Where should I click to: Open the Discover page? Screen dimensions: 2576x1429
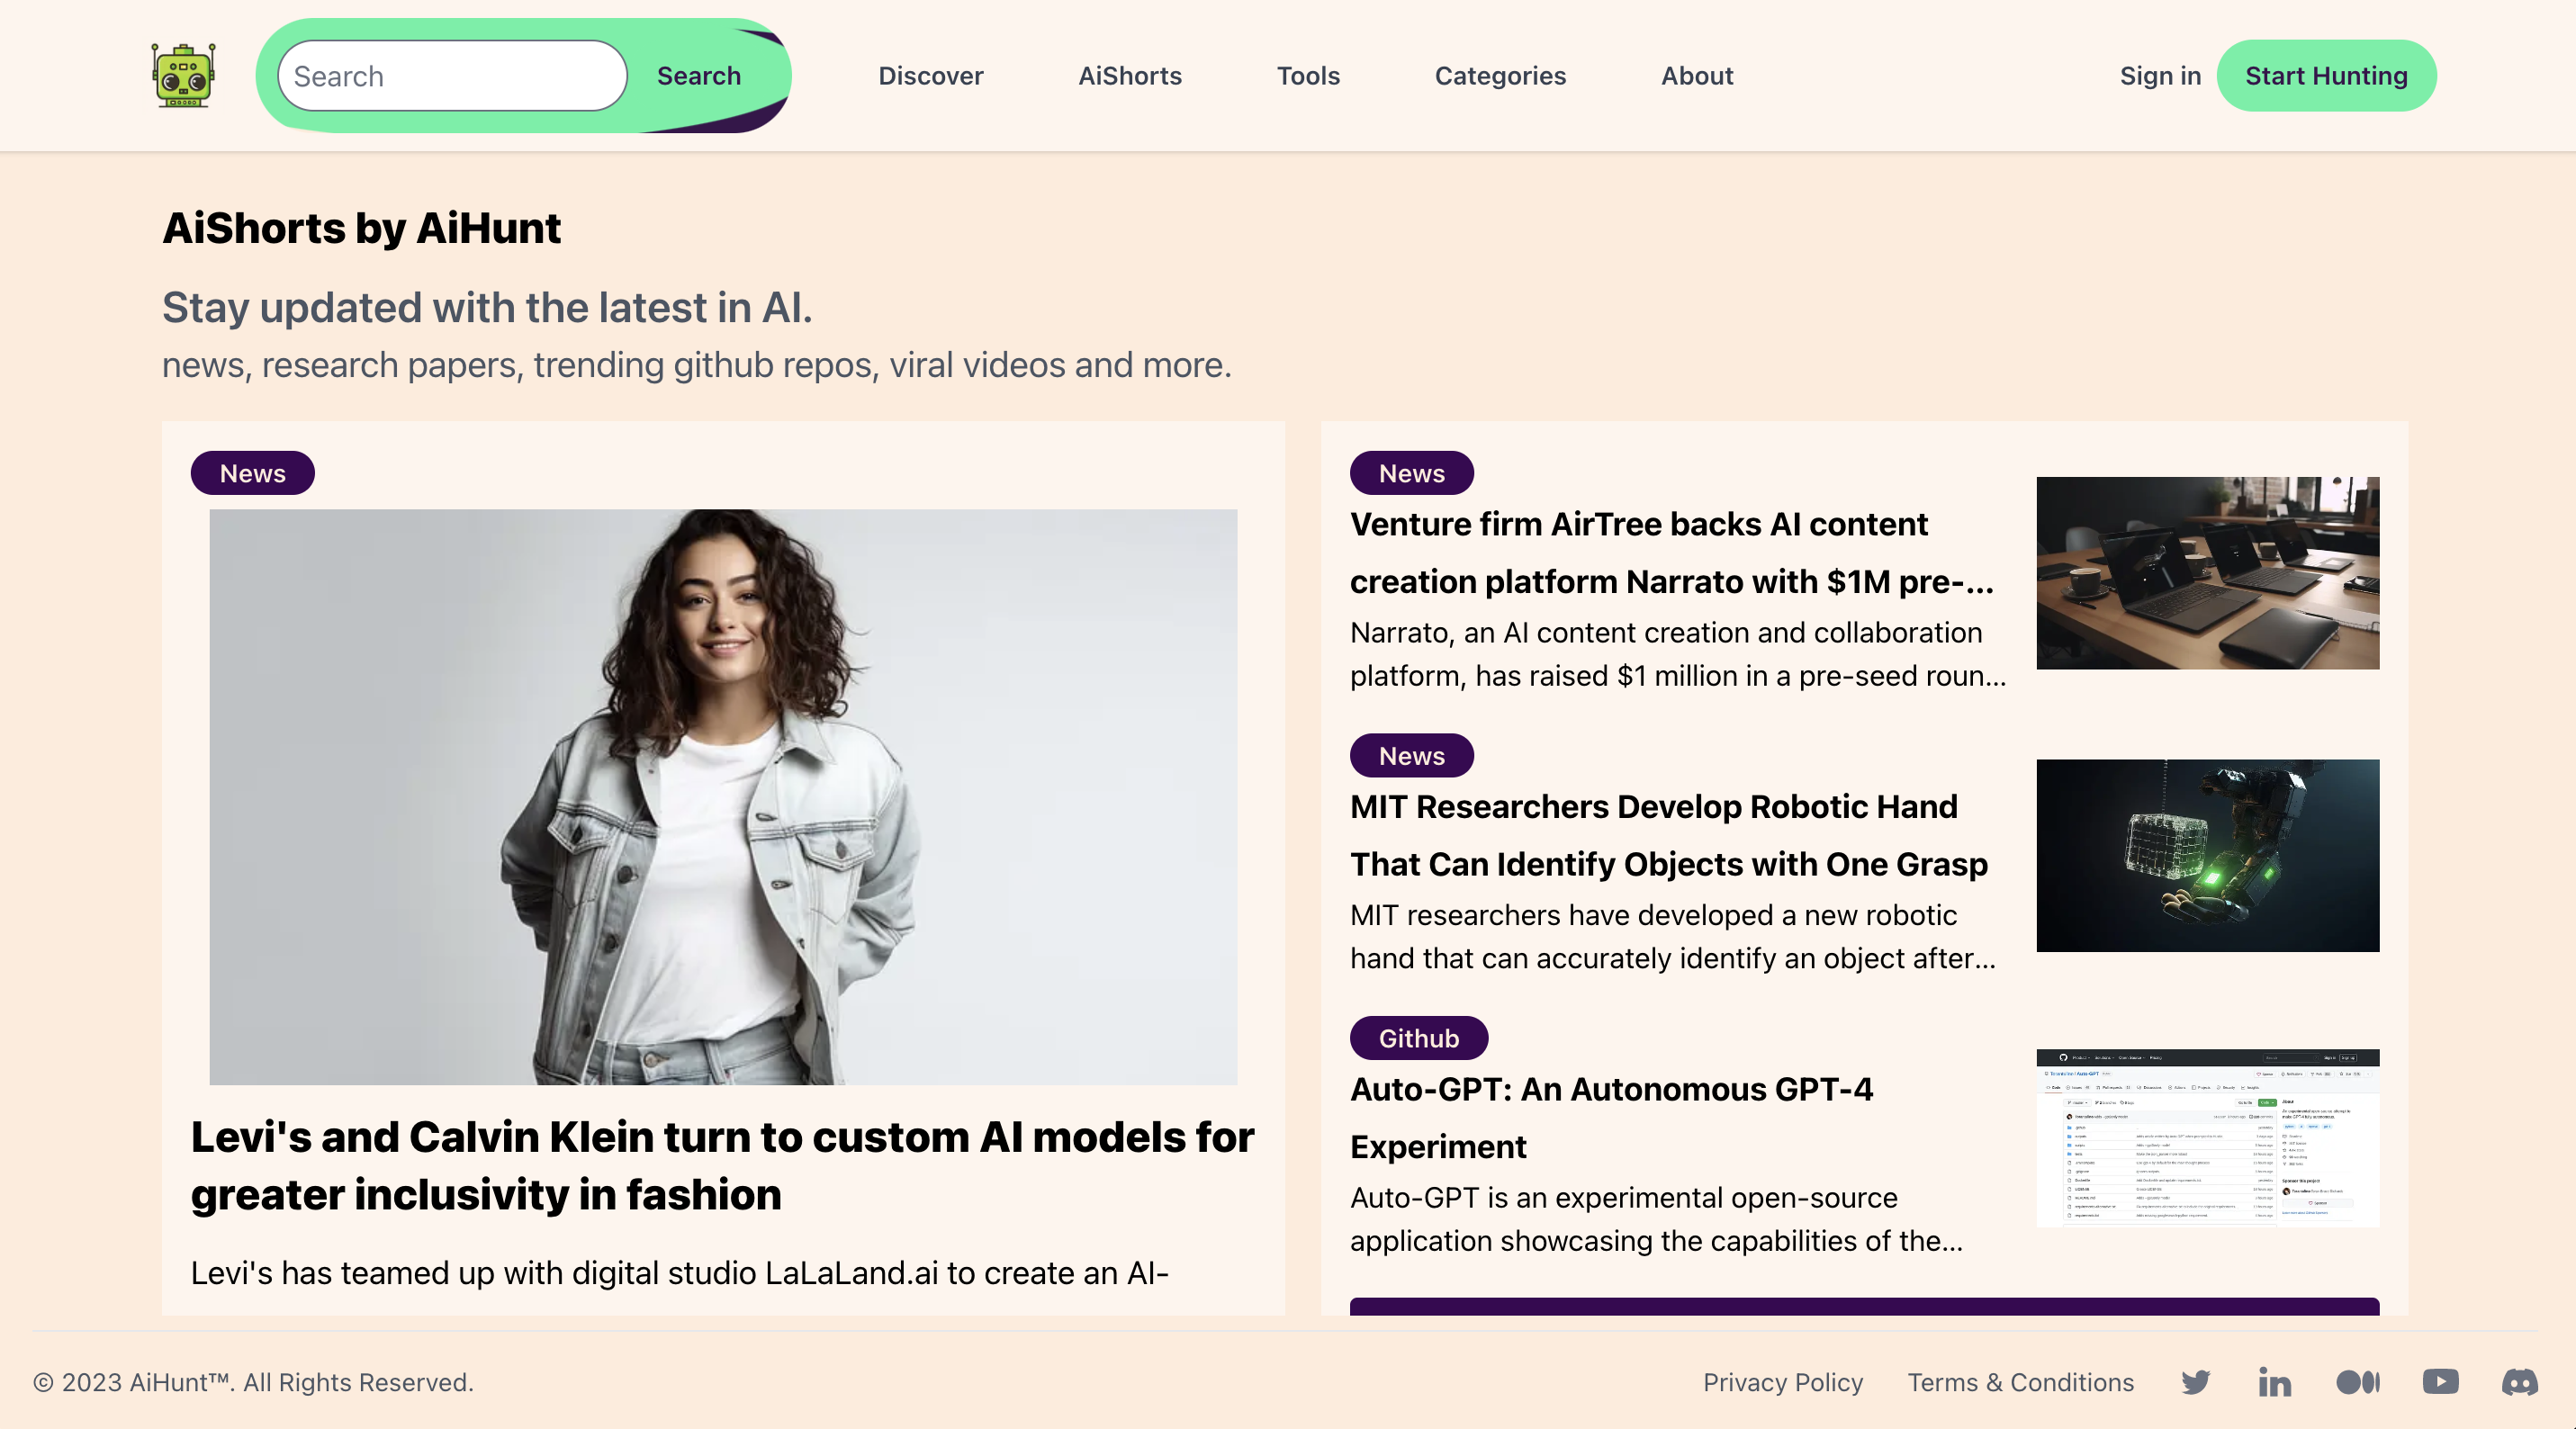click(x=930, y=75)
